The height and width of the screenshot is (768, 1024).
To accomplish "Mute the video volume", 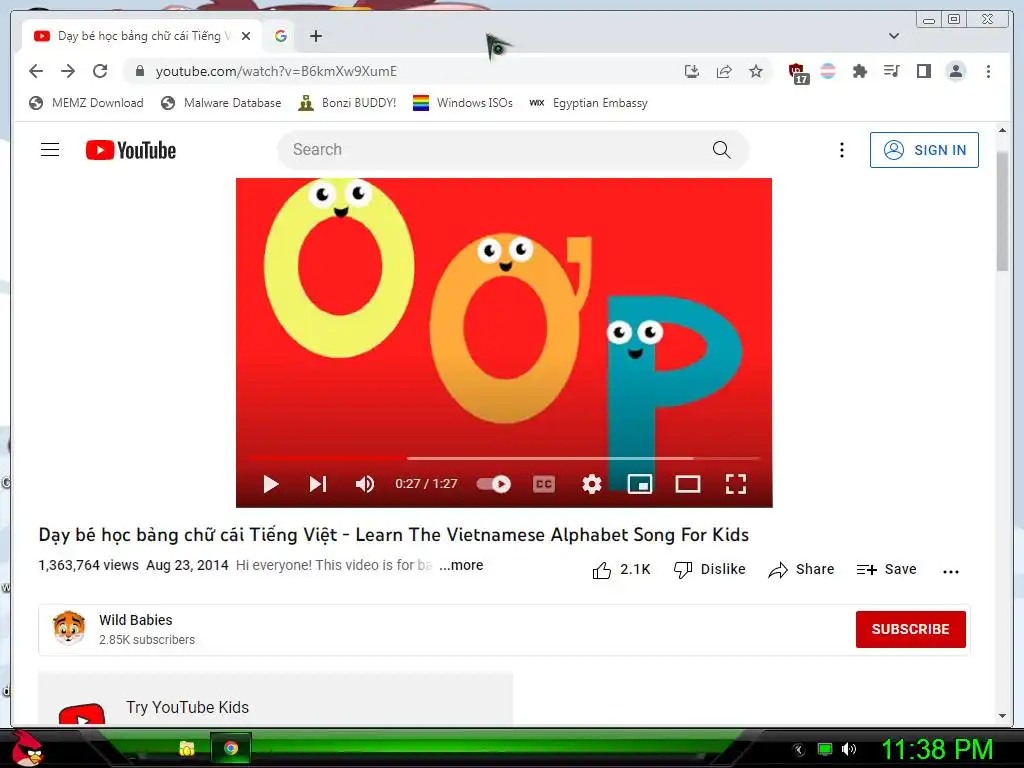I will pos(364,484).
